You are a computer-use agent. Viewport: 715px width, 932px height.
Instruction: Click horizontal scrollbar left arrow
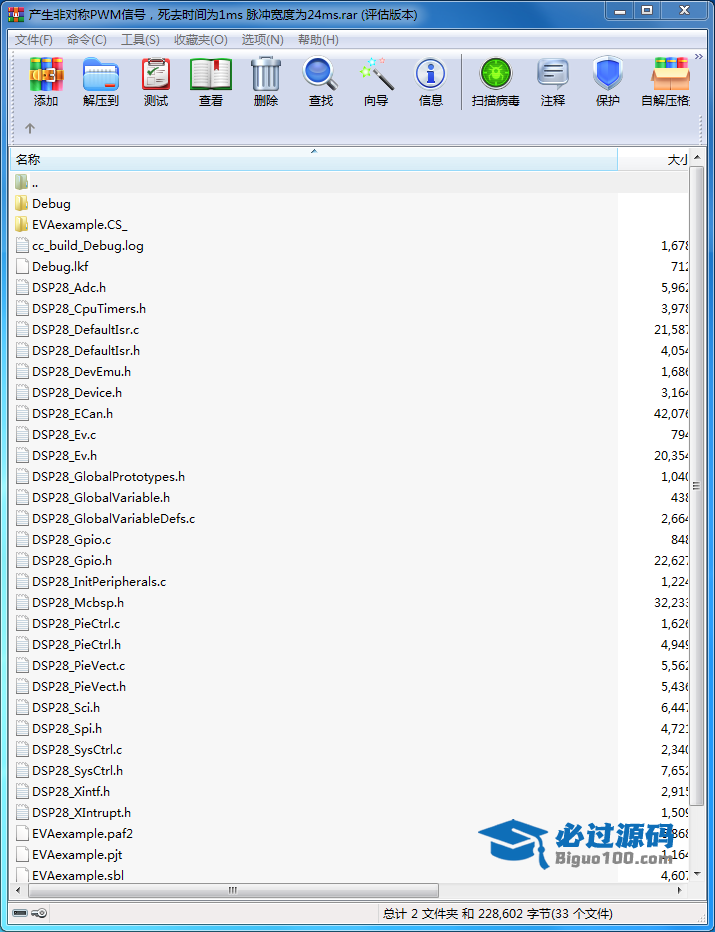coord(18,890)
